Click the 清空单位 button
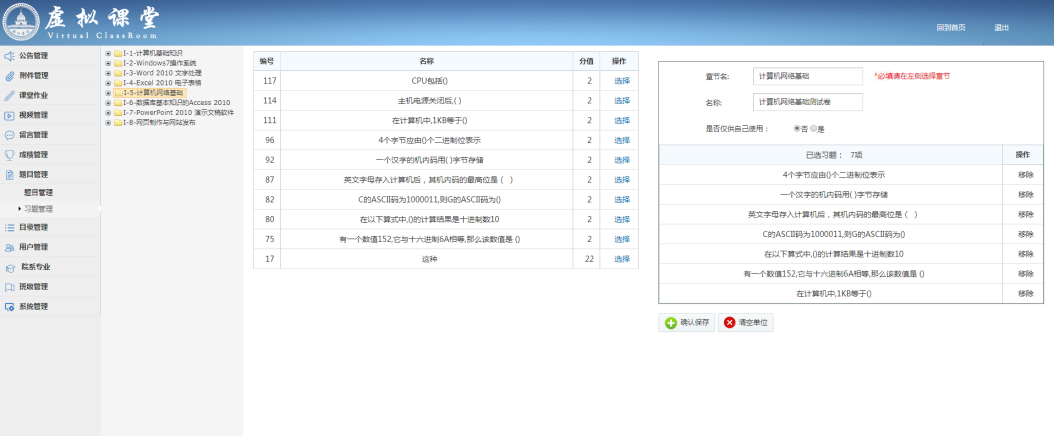This screenshot has height=436, width=1054. click(746, 323)
